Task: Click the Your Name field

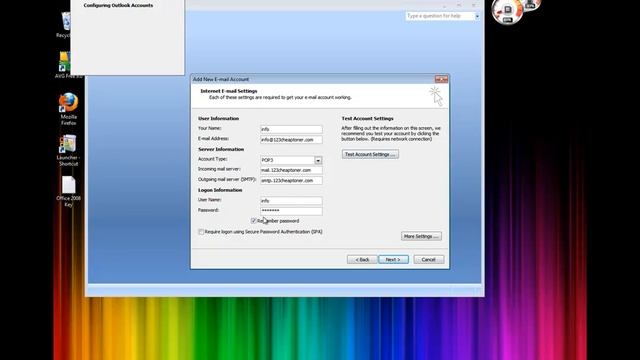Action: tap(291, 129)
